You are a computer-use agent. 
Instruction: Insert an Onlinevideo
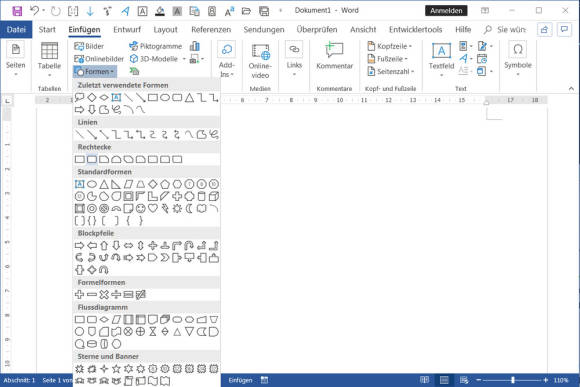(260, 61)
